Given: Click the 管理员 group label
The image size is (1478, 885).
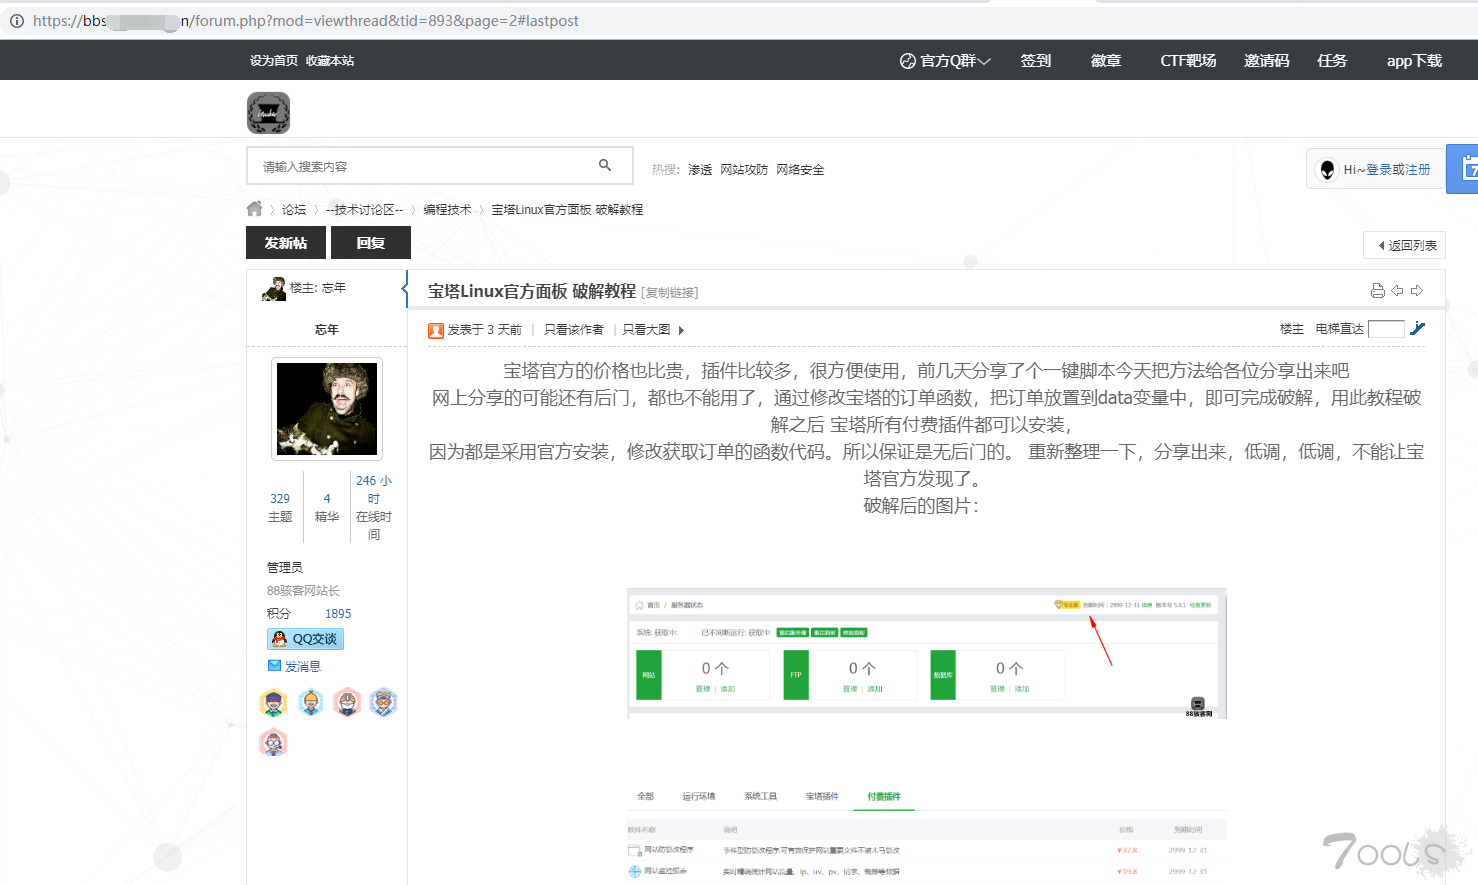Looking at the screenshot, I should [x=285, y=568].
